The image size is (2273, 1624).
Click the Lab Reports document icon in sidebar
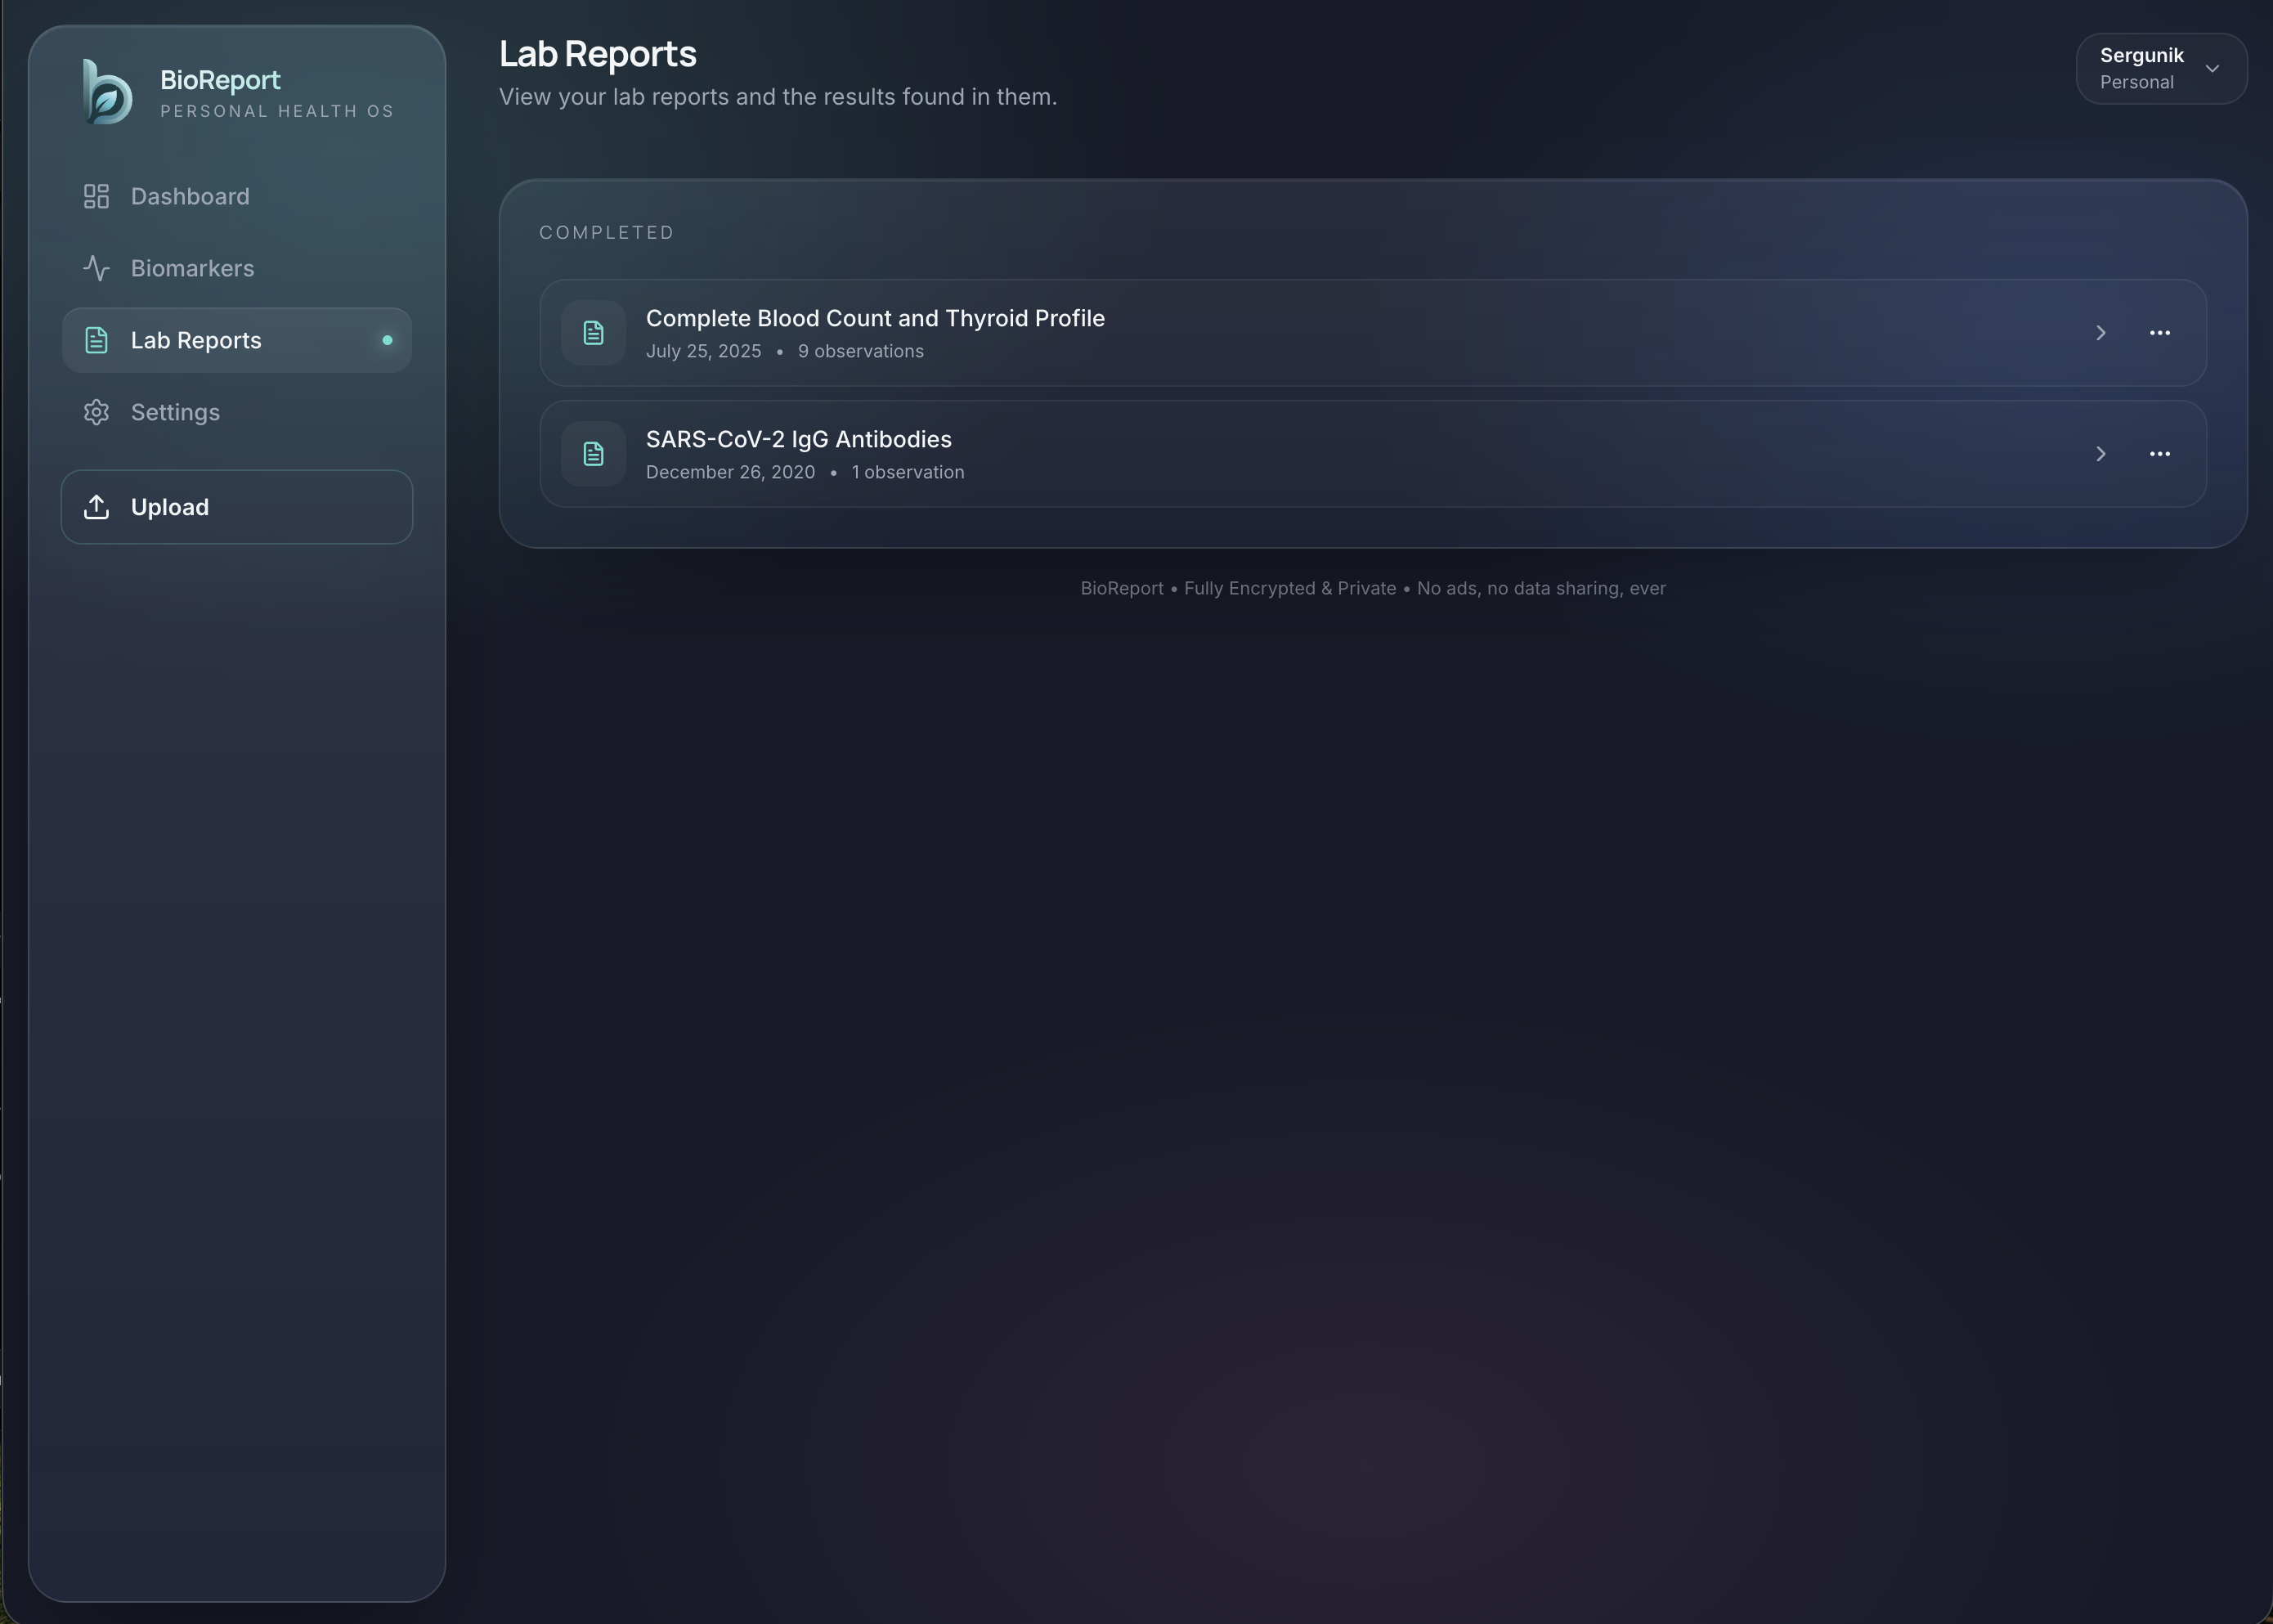click(96, 340)
